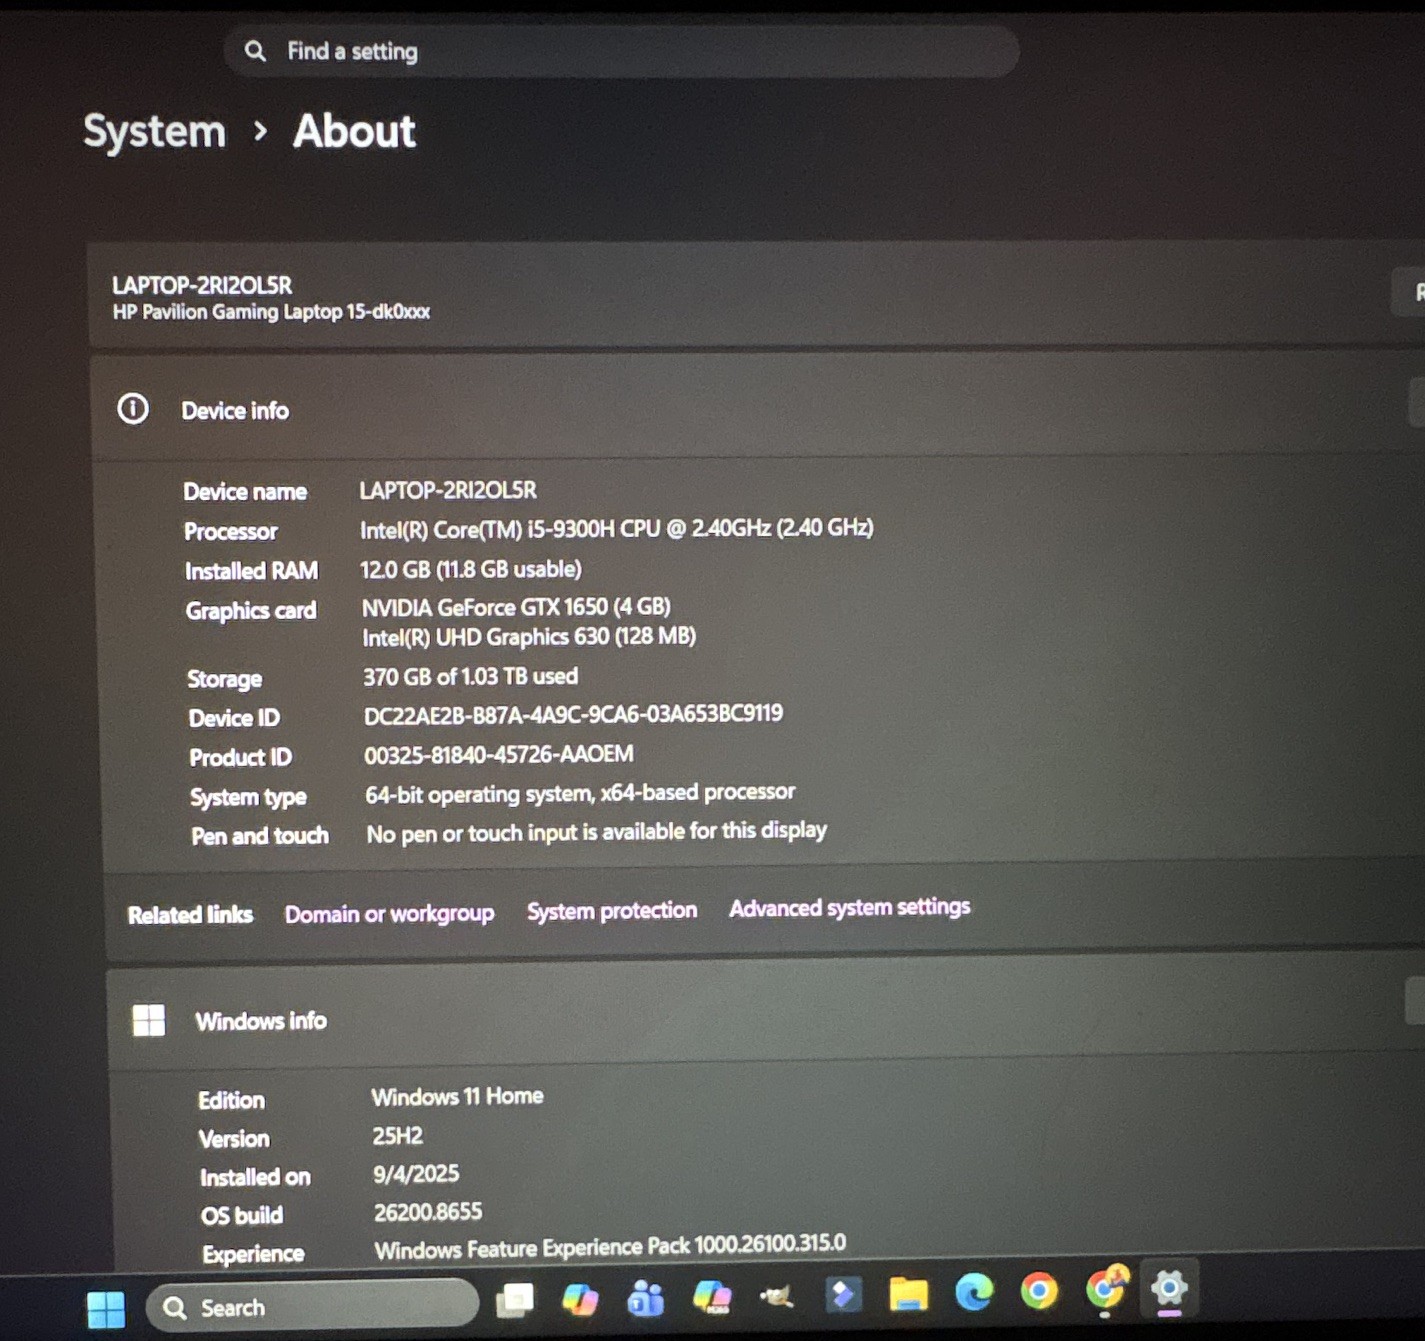Image resolution: width=1425 pixels, height=1341 pixels.
Task: Click the magnifier icon in Find a setting
Action: 255,51
